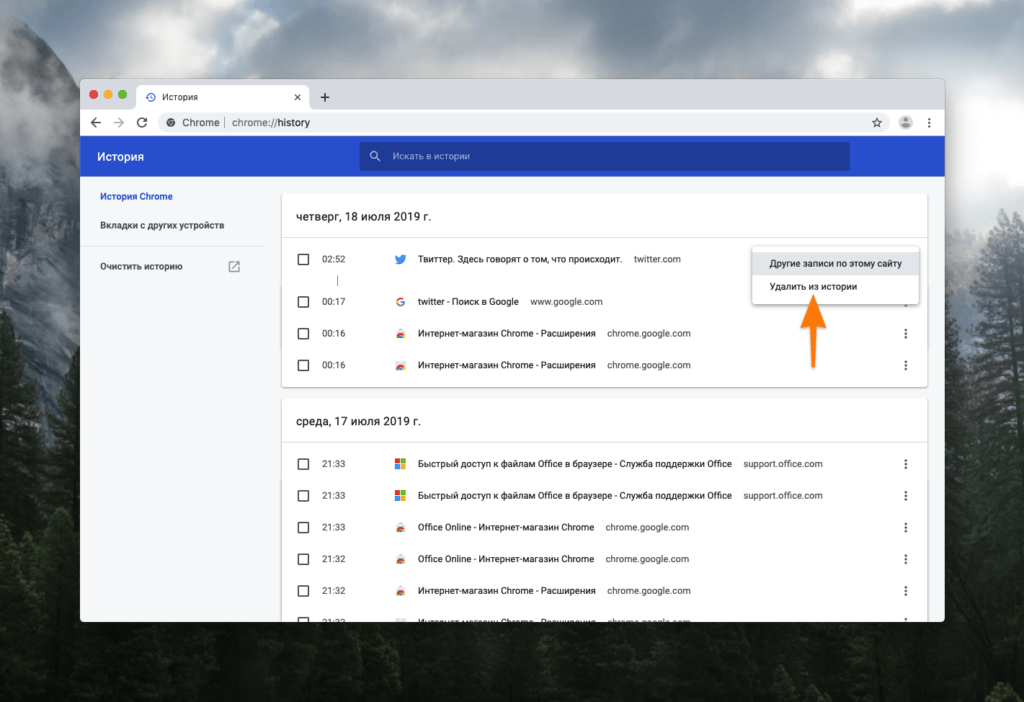Image resolution: width=1024 pixels, height=702 pixels.
Task: Click the История page header title
Action: [x=121, y=157]
